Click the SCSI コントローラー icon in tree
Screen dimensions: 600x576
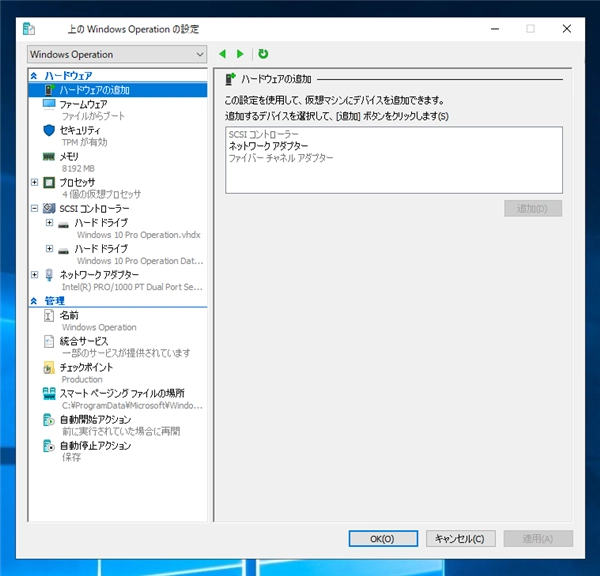coord(49,209)
